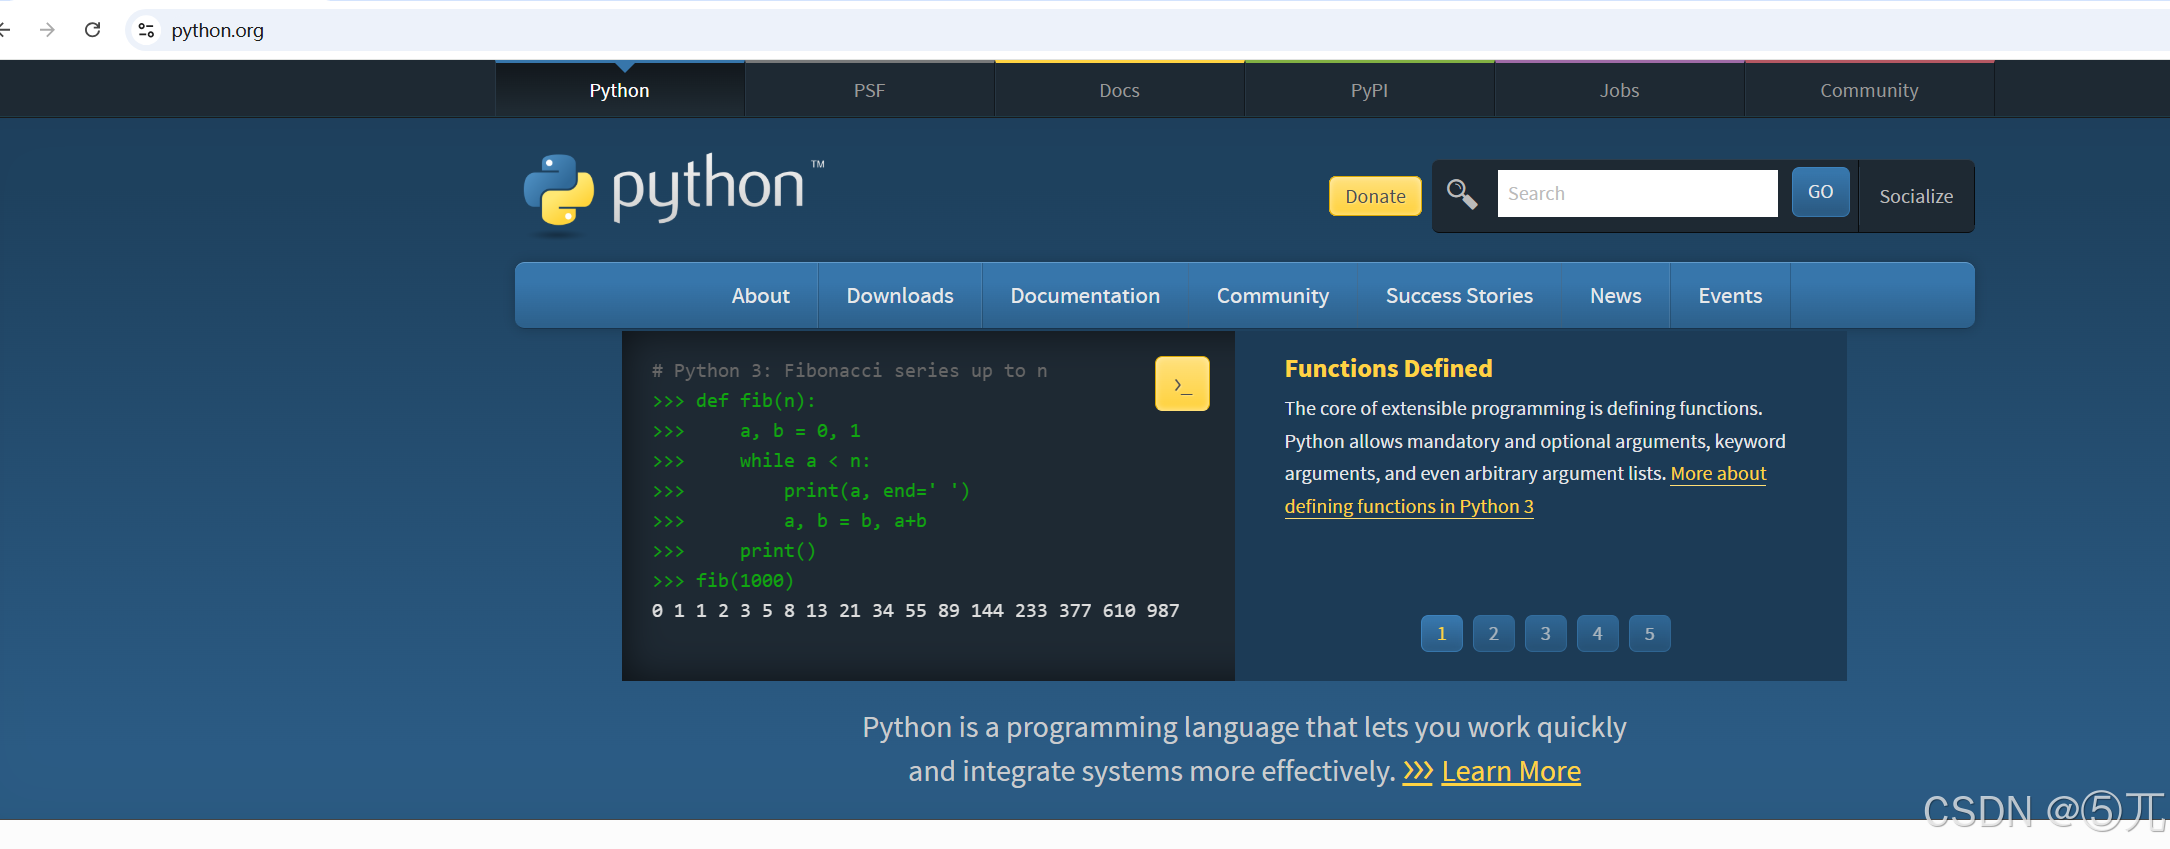Click the browser reload icon
This screenshot has width=2170, height=849.
point(93,30)
